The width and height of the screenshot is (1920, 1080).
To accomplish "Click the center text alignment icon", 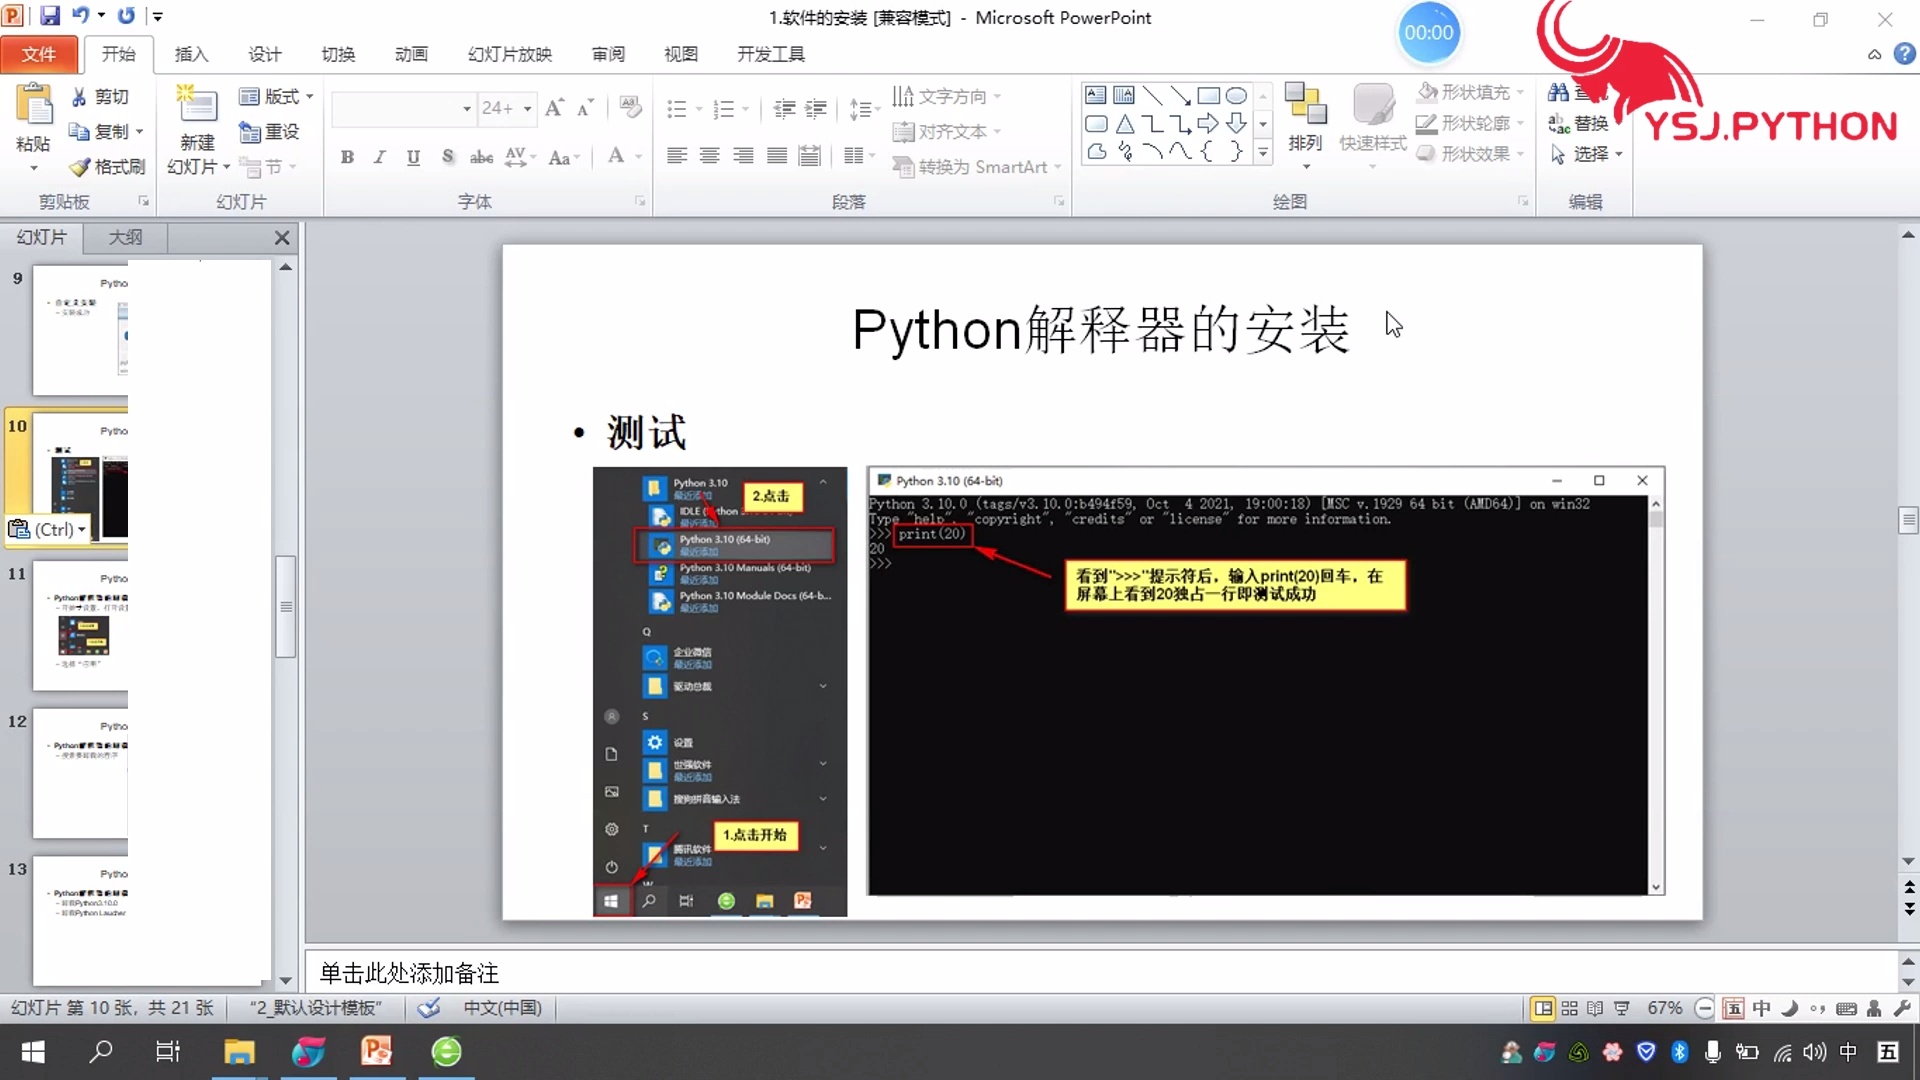I will [x=710, y=156].
